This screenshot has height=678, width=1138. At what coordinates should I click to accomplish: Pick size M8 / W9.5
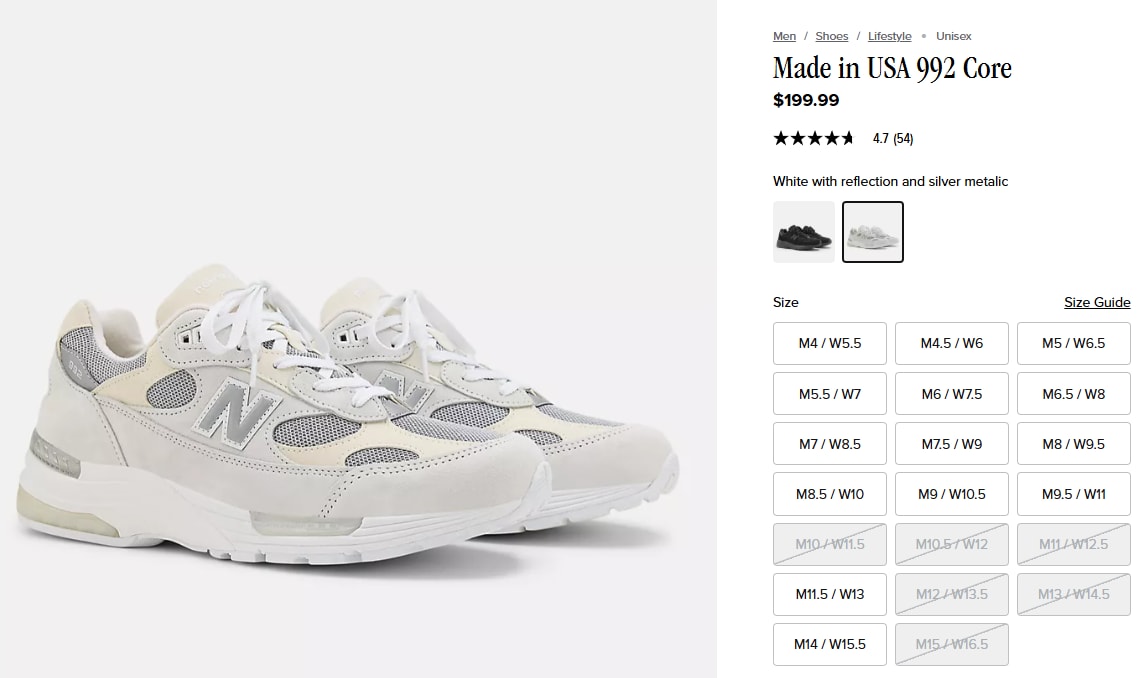pos(1073,444)
